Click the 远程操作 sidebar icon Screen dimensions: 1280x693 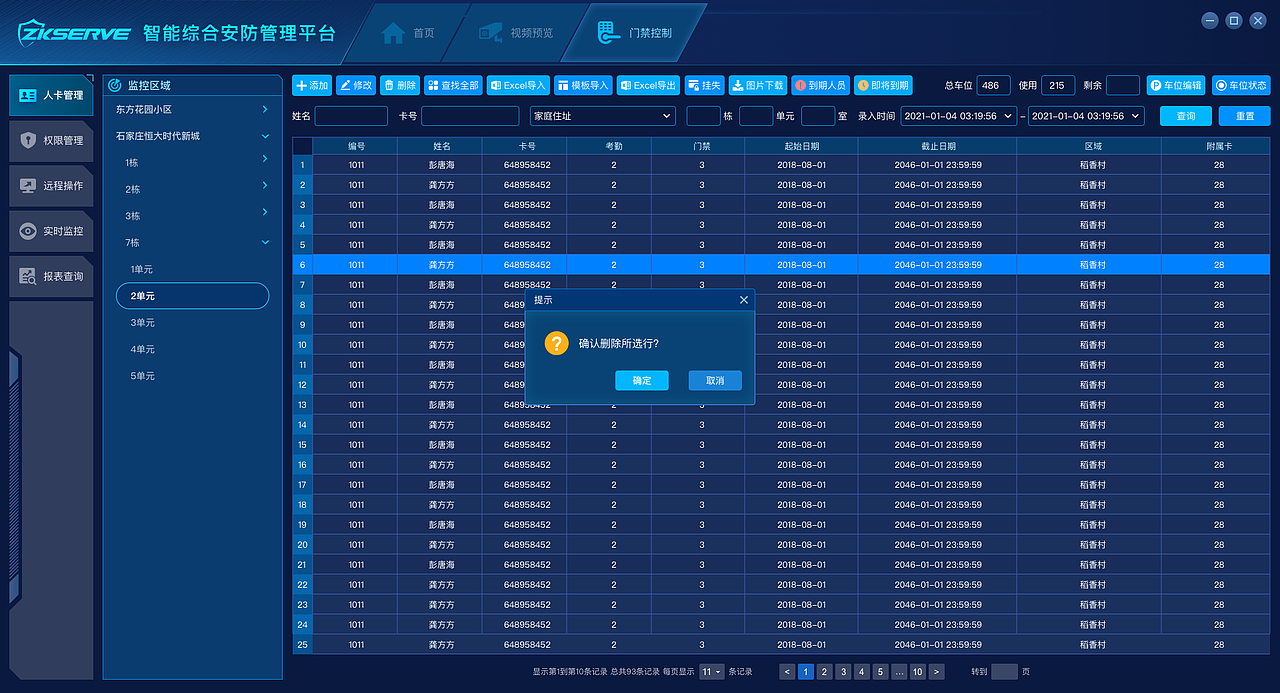coord(50,185)
